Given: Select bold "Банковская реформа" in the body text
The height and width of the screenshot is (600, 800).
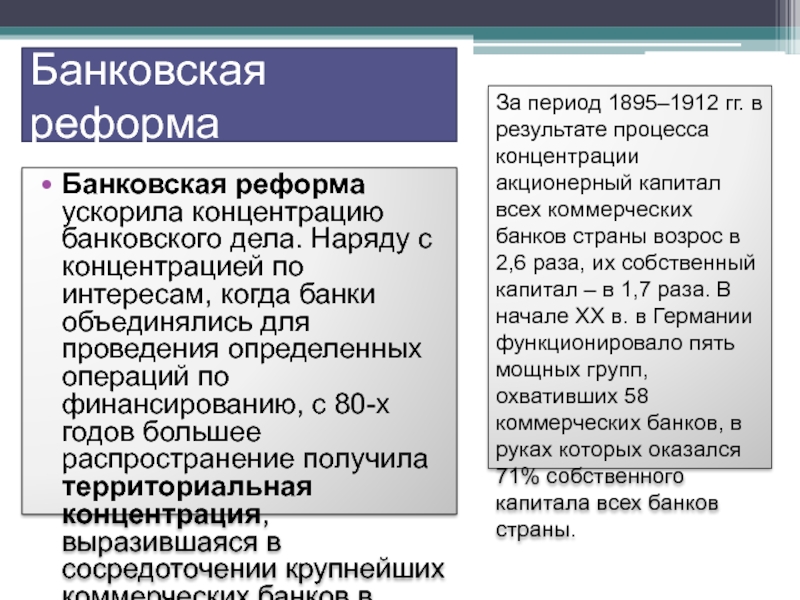Looking at the screenshot, I should (x=214, y=186).
